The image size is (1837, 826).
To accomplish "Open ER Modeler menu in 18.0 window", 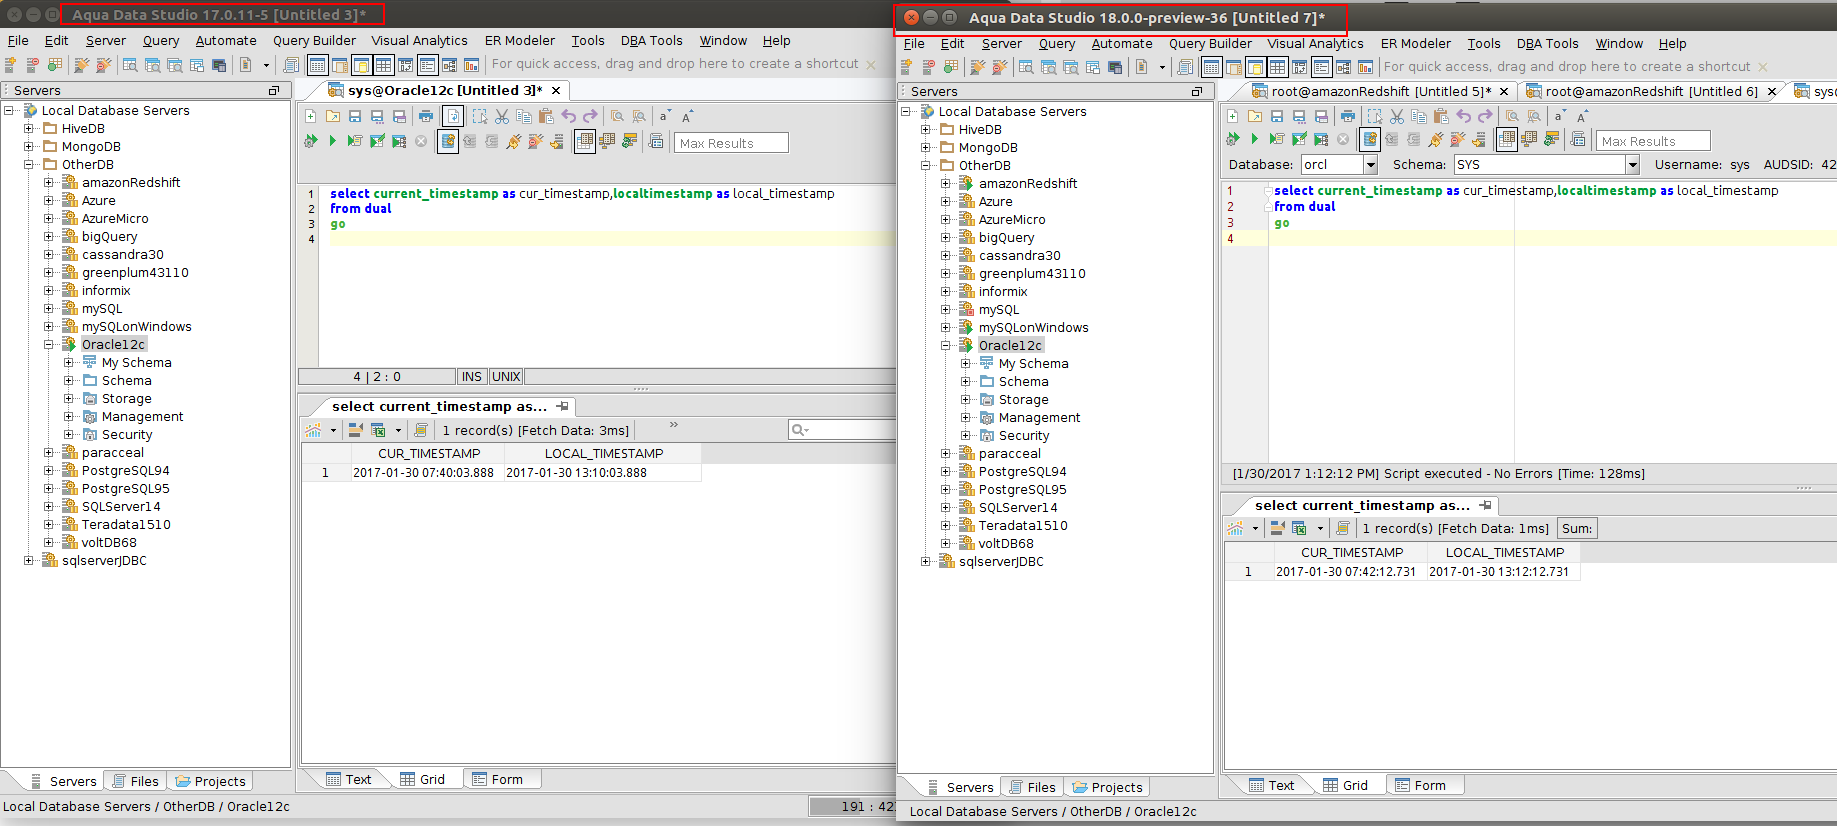I will 1414,44.
